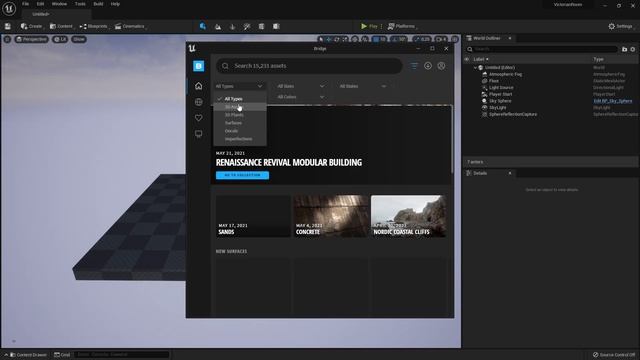Viewport: 640px width, 360px height.
Task: Open the File menu
Action: click(x=25, y=4)
